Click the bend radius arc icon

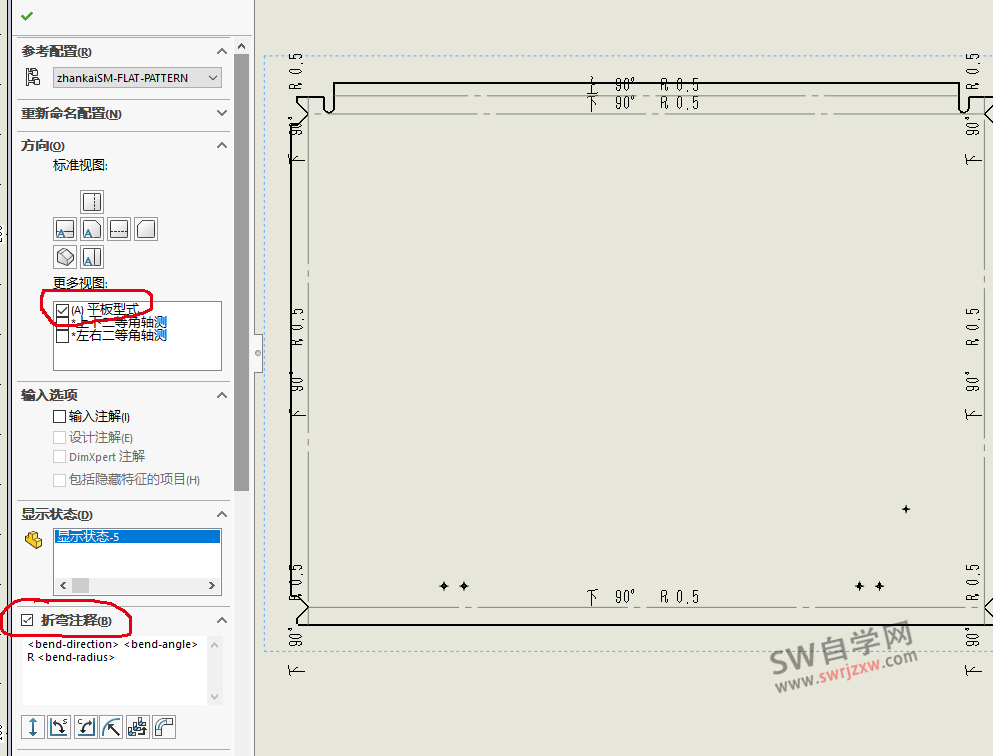pyautogui.click(x=111, y=726)
